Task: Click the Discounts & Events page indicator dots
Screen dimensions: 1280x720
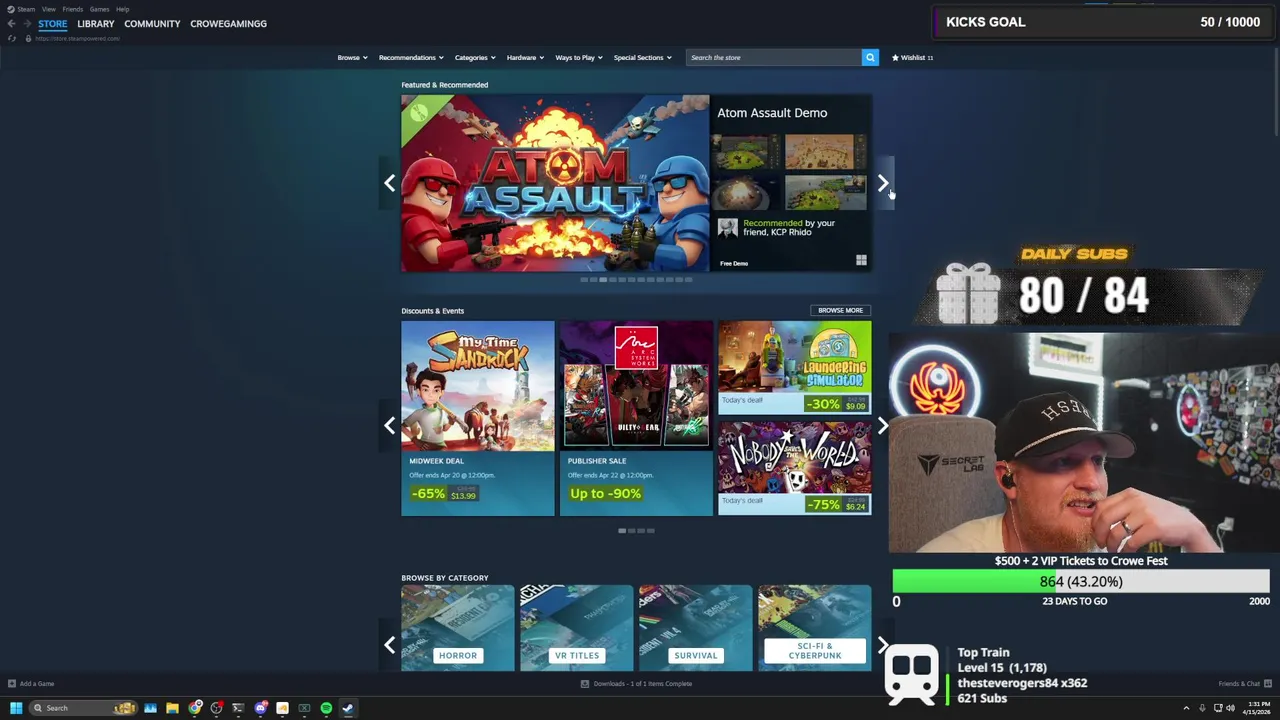Action: coord(636,531)
